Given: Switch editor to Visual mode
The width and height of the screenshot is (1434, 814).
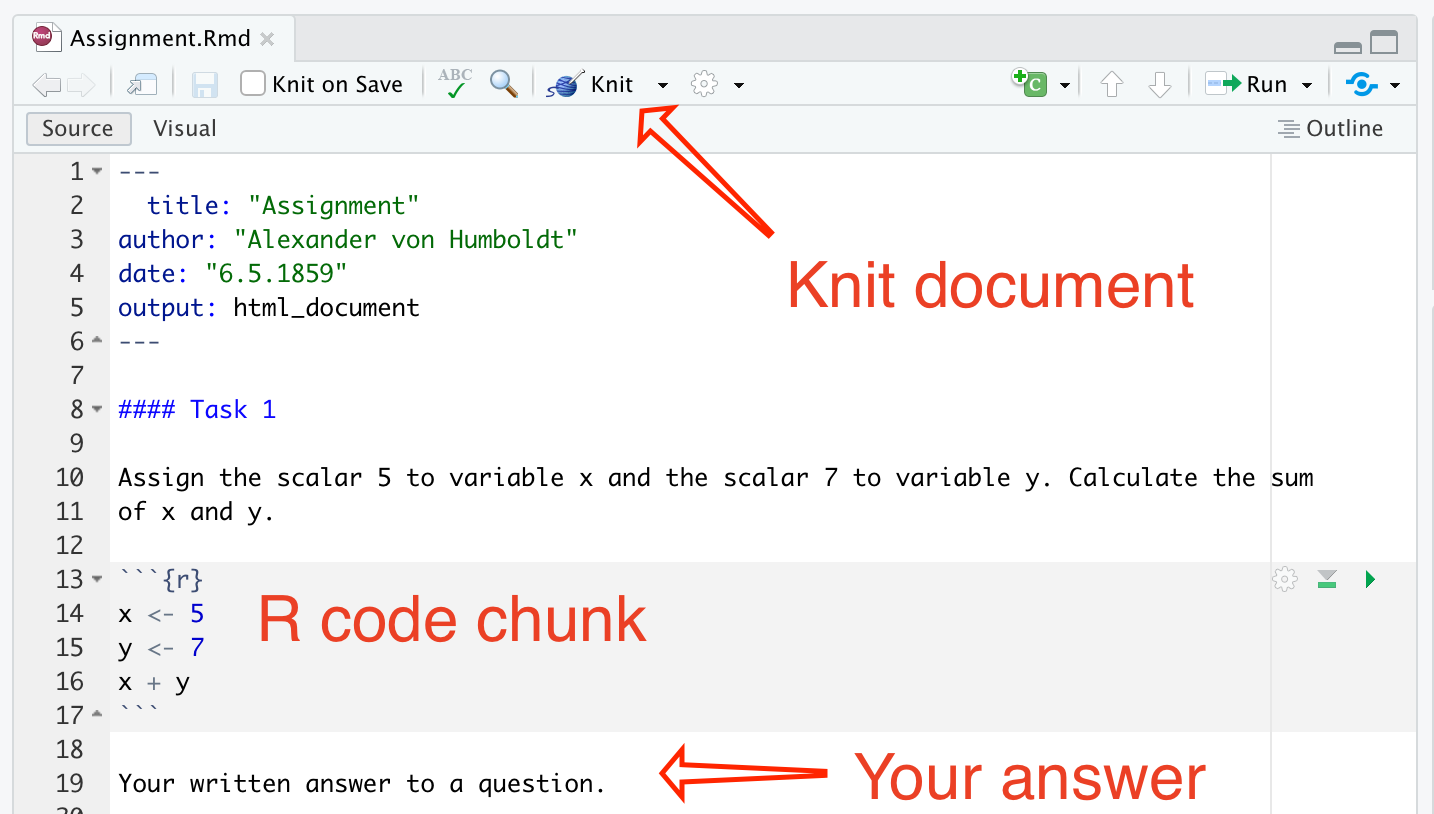Looking at the screenshot, I should click(x=184, y=128).
